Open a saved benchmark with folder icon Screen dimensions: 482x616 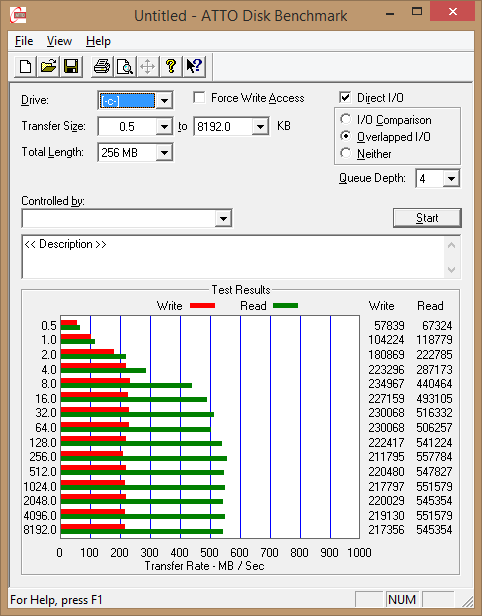(48, 66)
